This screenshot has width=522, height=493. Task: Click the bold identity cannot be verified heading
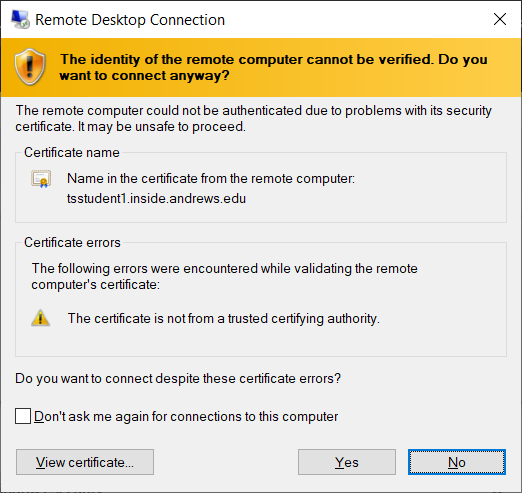273,67
